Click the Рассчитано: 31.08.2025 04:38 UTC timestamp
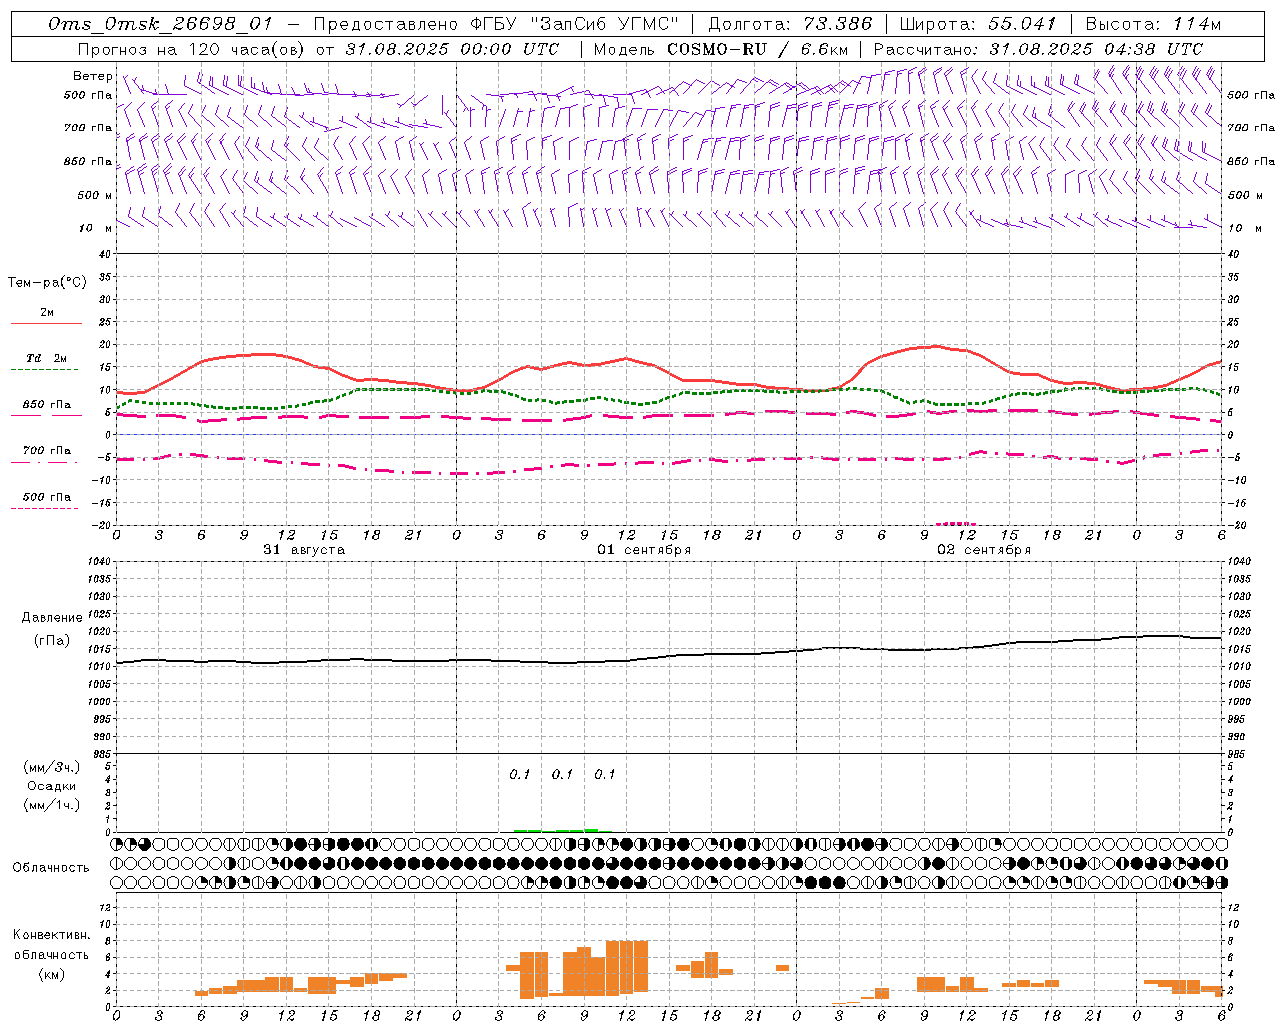 (x=1039, y=48)
